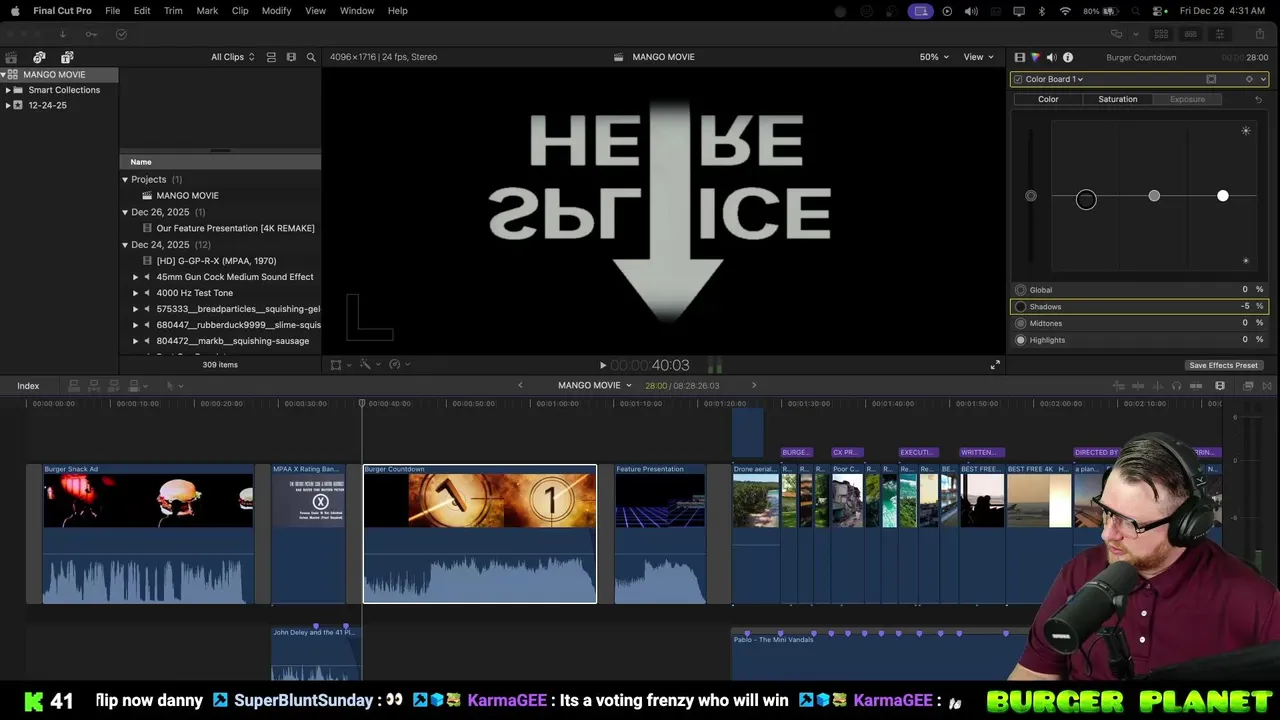
Task: Collapse the MANGO MOVIE library triangle
Action: [4, 74]
